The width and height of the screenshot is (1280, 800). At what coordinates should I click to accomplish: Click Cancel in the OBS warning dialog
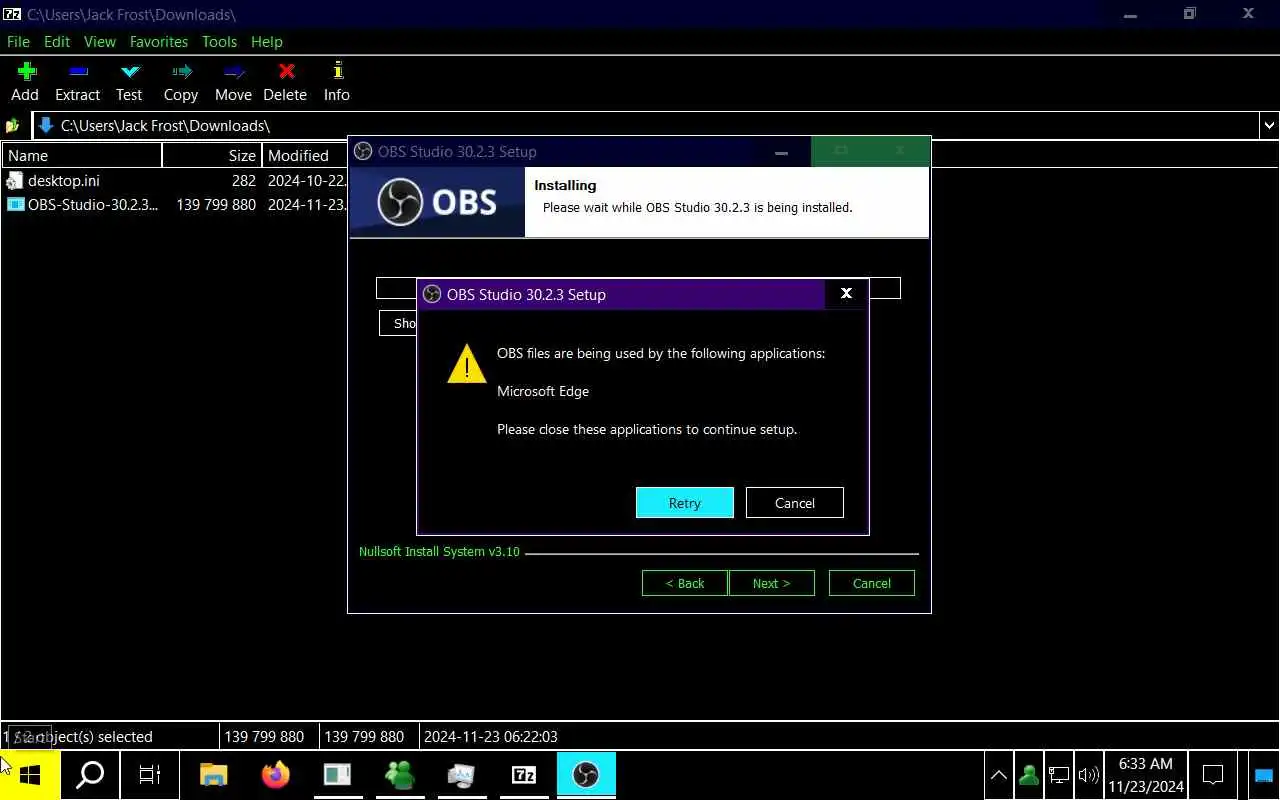pyautogui.click(x=795, y=503)
